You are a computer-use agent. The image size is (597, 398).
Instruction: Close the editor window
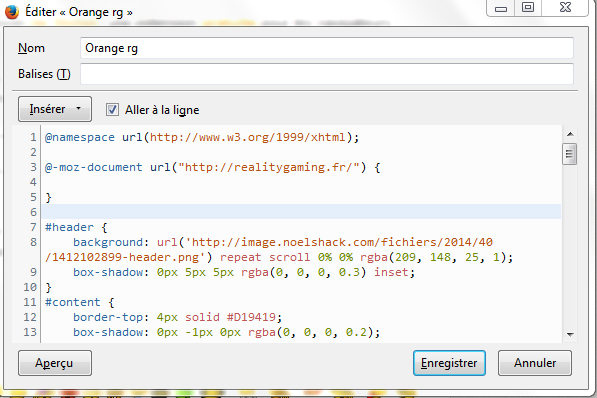(x=565, y=8)
